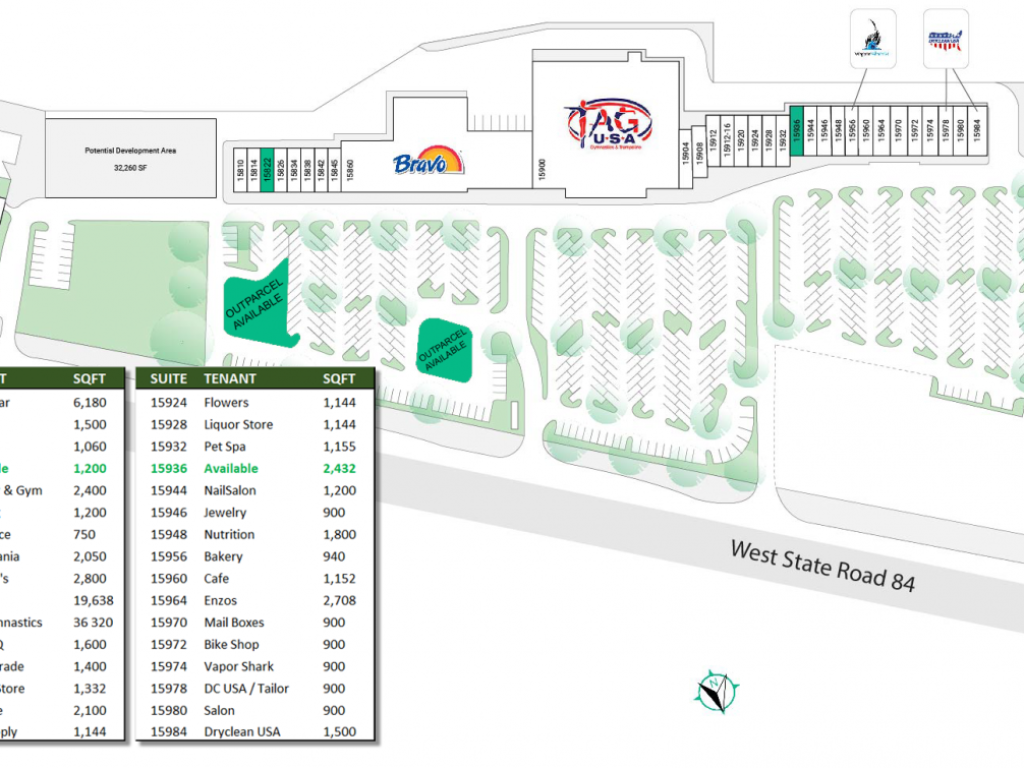Select the 15984 Dryclean USA row

pyautogui.click(x=253, y=732)
